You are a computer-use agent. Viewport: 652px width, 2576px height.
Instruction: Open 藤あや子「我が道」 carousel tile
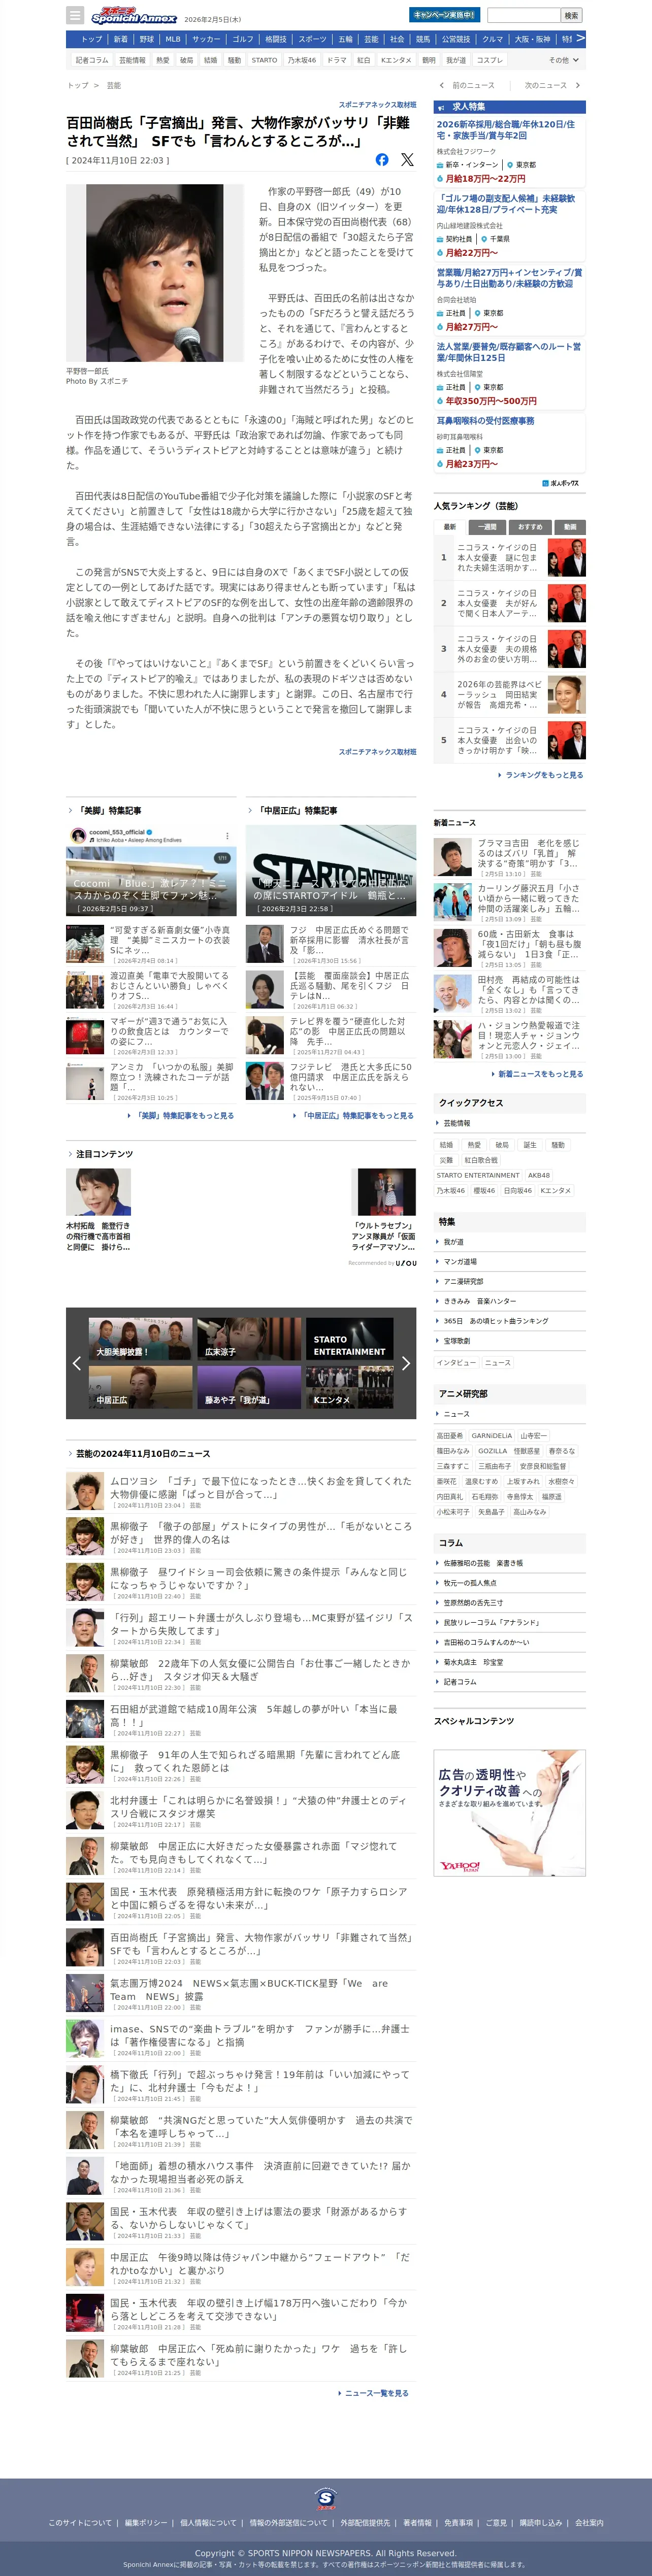click(249, 1387)
